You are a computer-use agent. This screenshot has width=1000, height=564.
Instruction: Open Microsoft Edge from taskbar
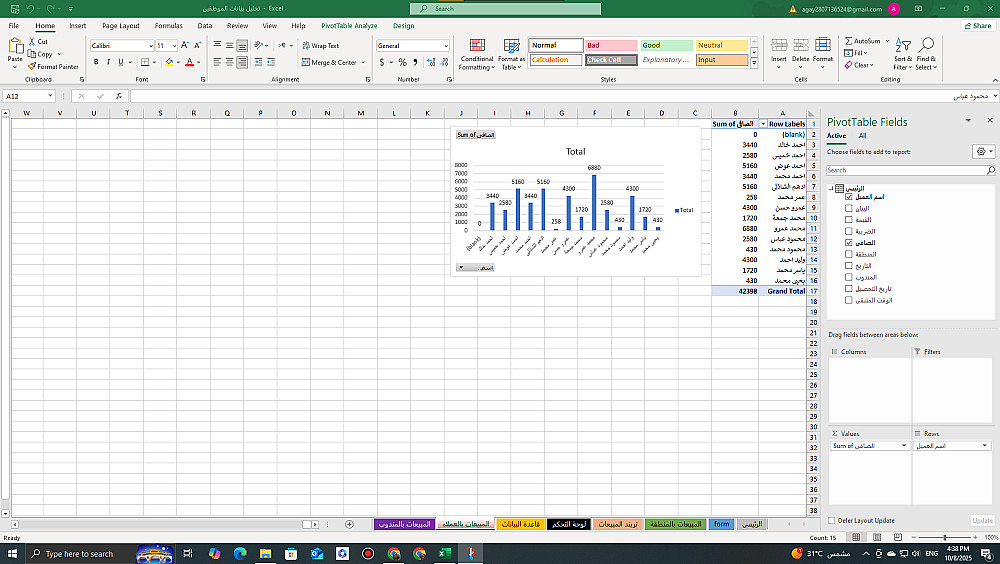tap(240, 553)
